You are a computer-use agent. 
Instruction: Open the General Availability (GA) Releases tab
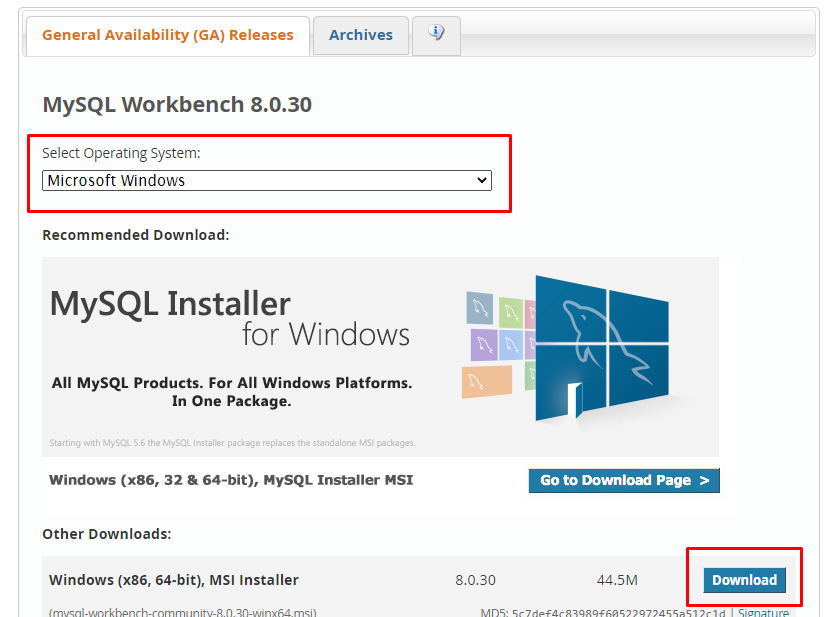[168, 35]
